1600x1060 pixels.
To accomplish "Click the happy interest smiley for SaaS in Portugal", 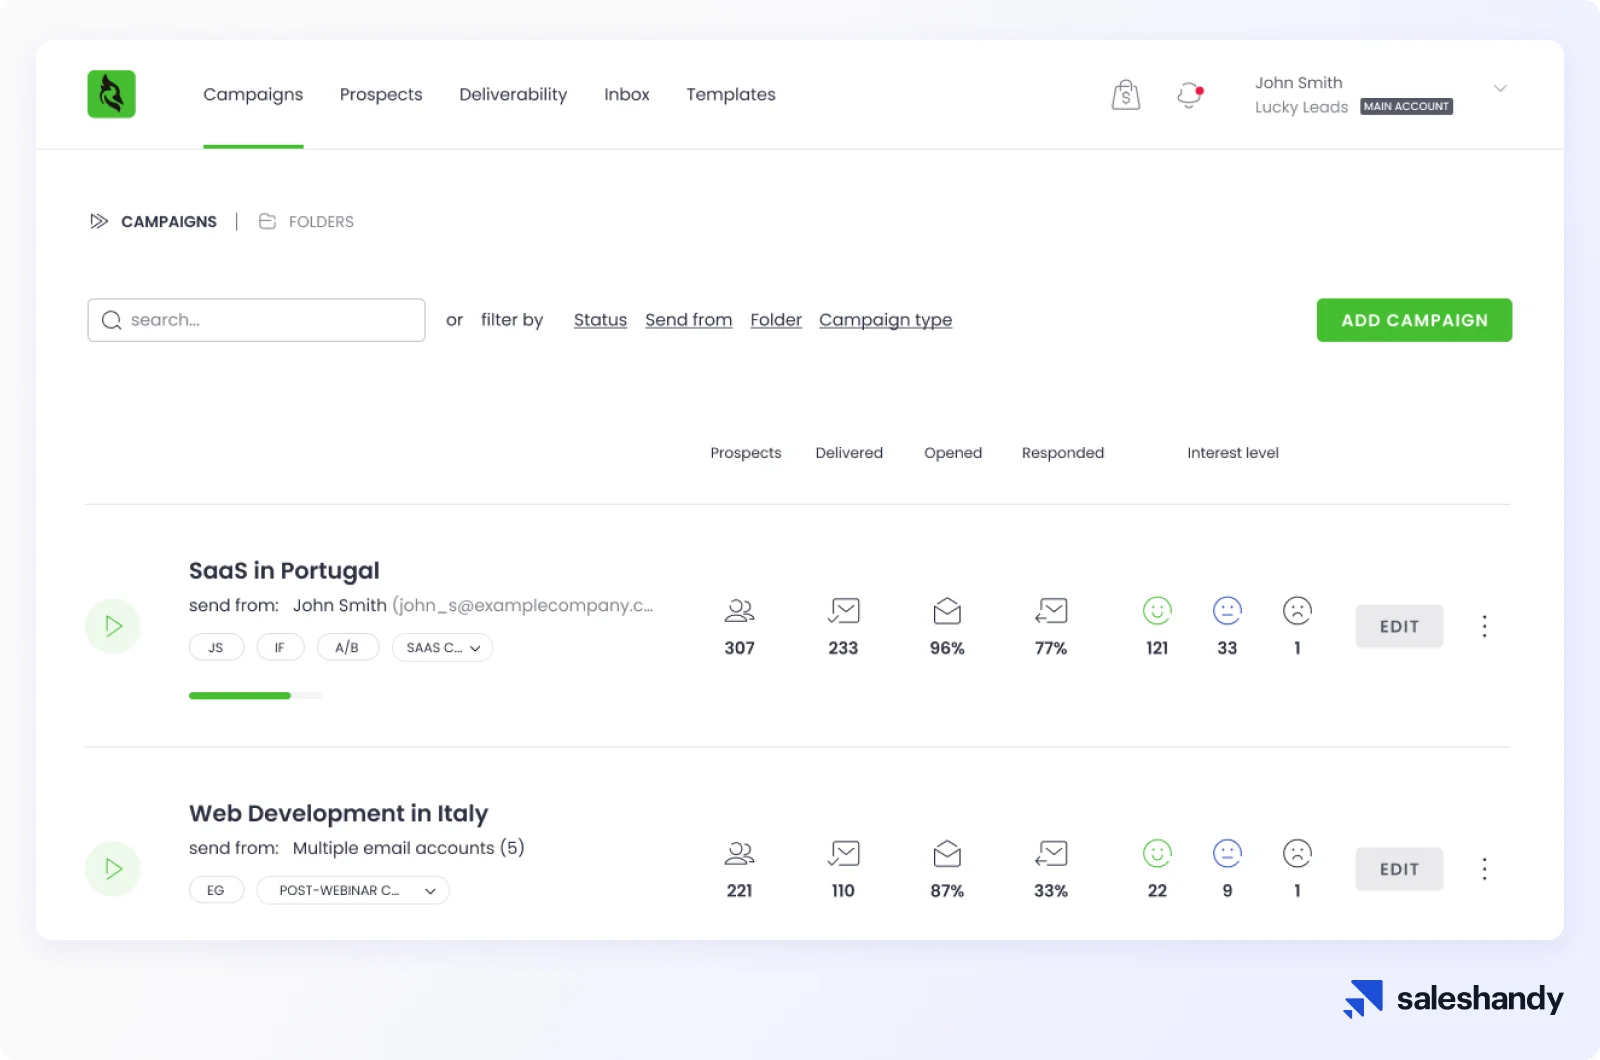I will (1157, 610).
